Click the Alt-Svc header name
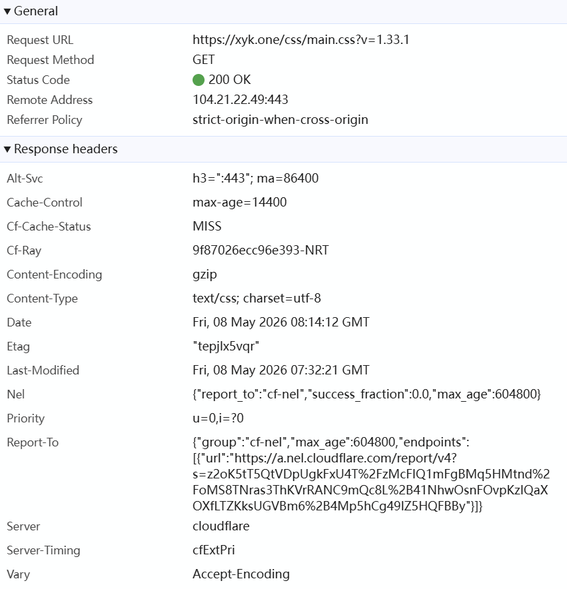The width and height of the screenshot is (567, 589). (x=25, y=178)
